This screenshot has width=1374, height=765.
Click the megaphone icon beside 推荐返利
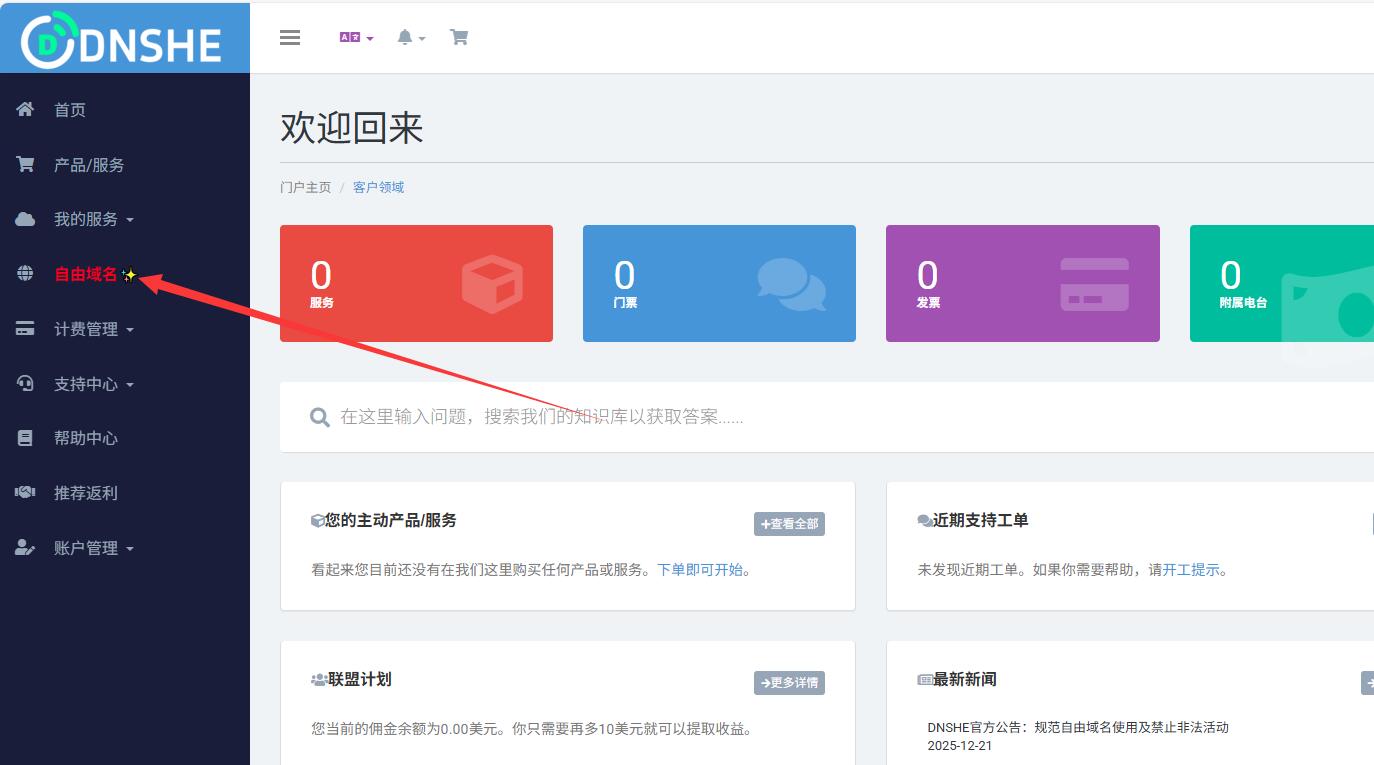click(24, 492)
